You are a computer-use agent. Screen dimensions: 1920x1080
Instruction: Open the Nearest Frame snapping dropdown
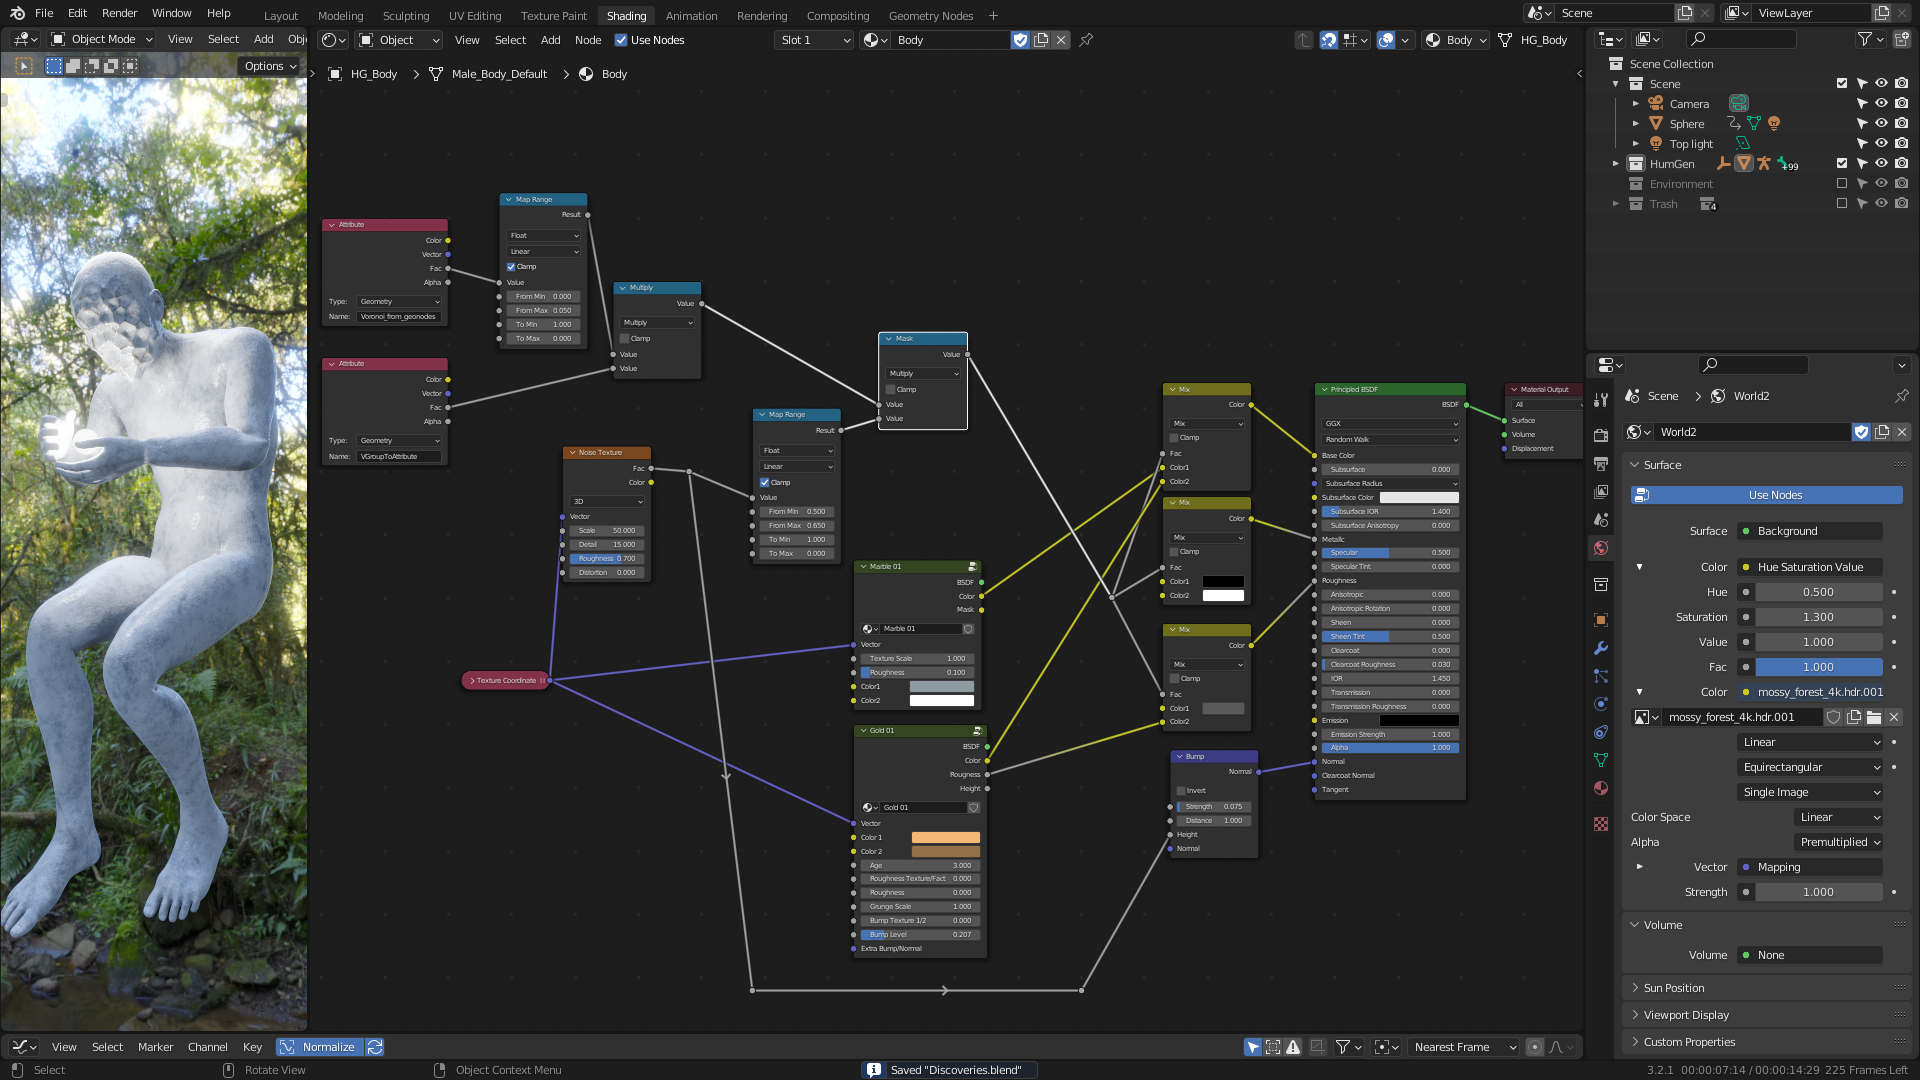click(1465, 1047)
